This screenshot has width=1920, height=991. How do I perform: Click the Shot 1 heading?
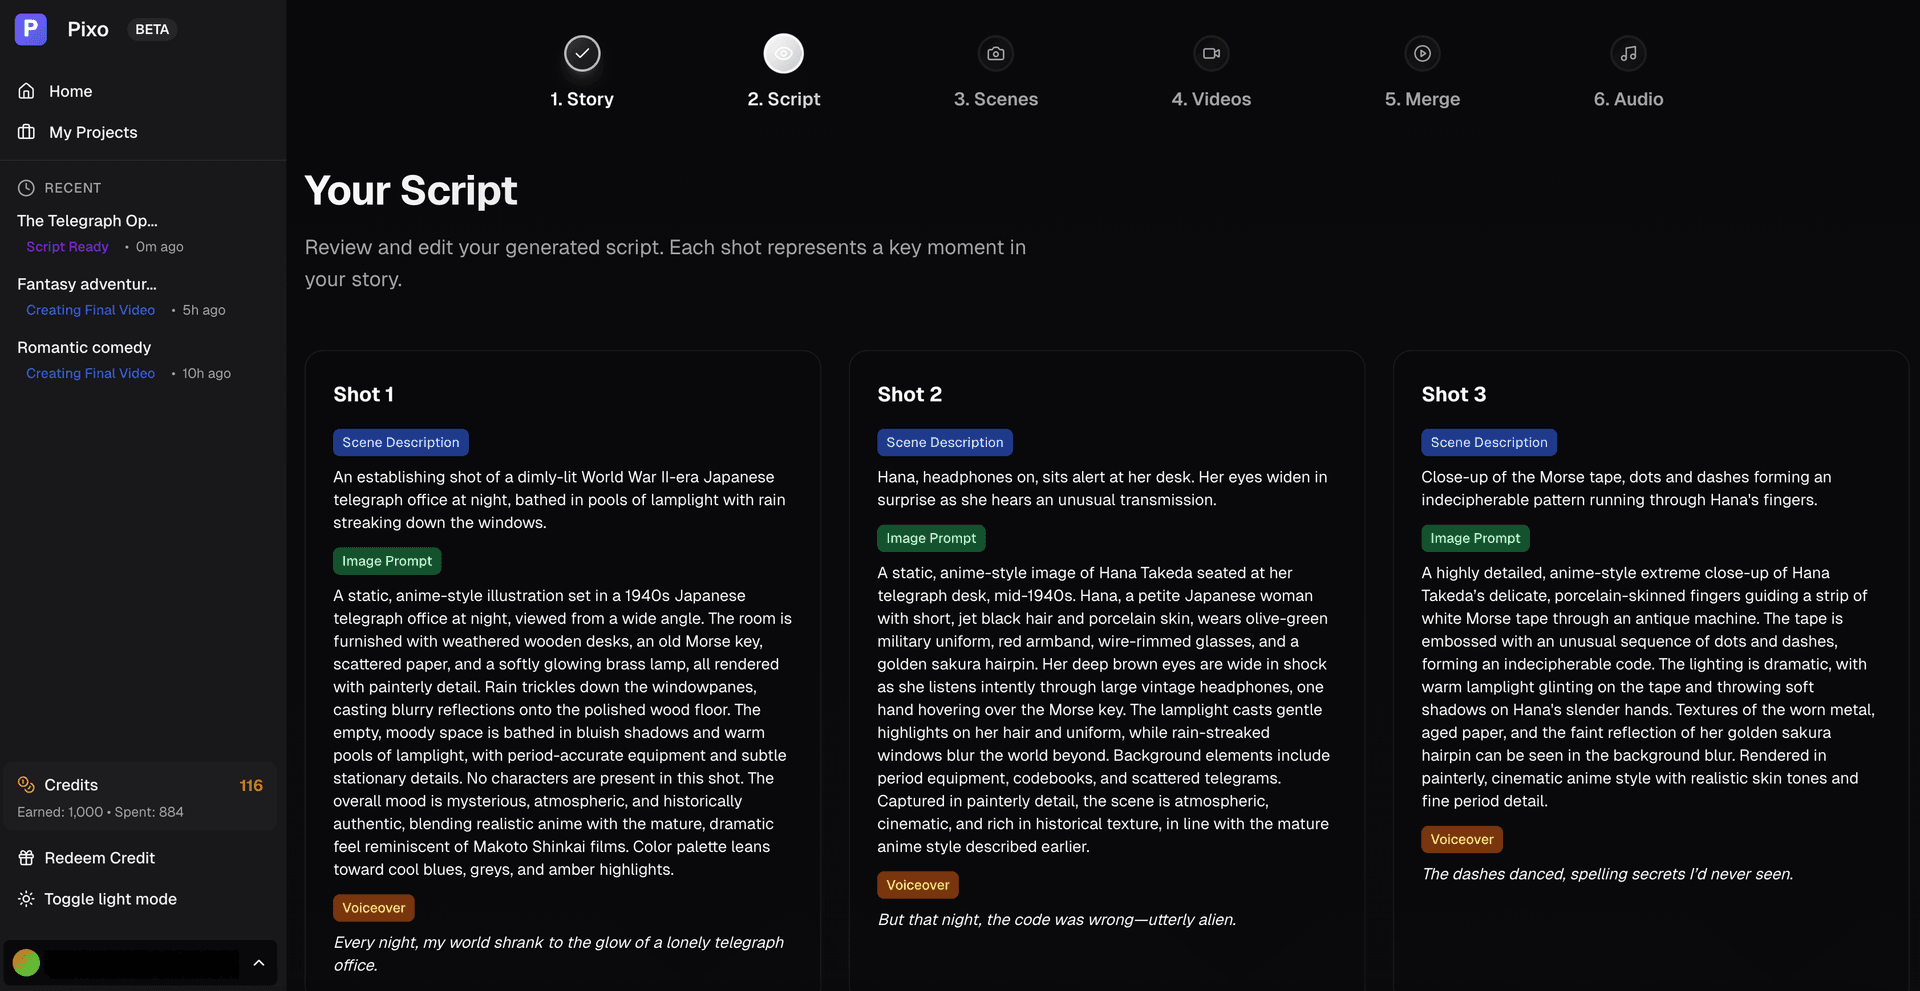coord(363,394)
